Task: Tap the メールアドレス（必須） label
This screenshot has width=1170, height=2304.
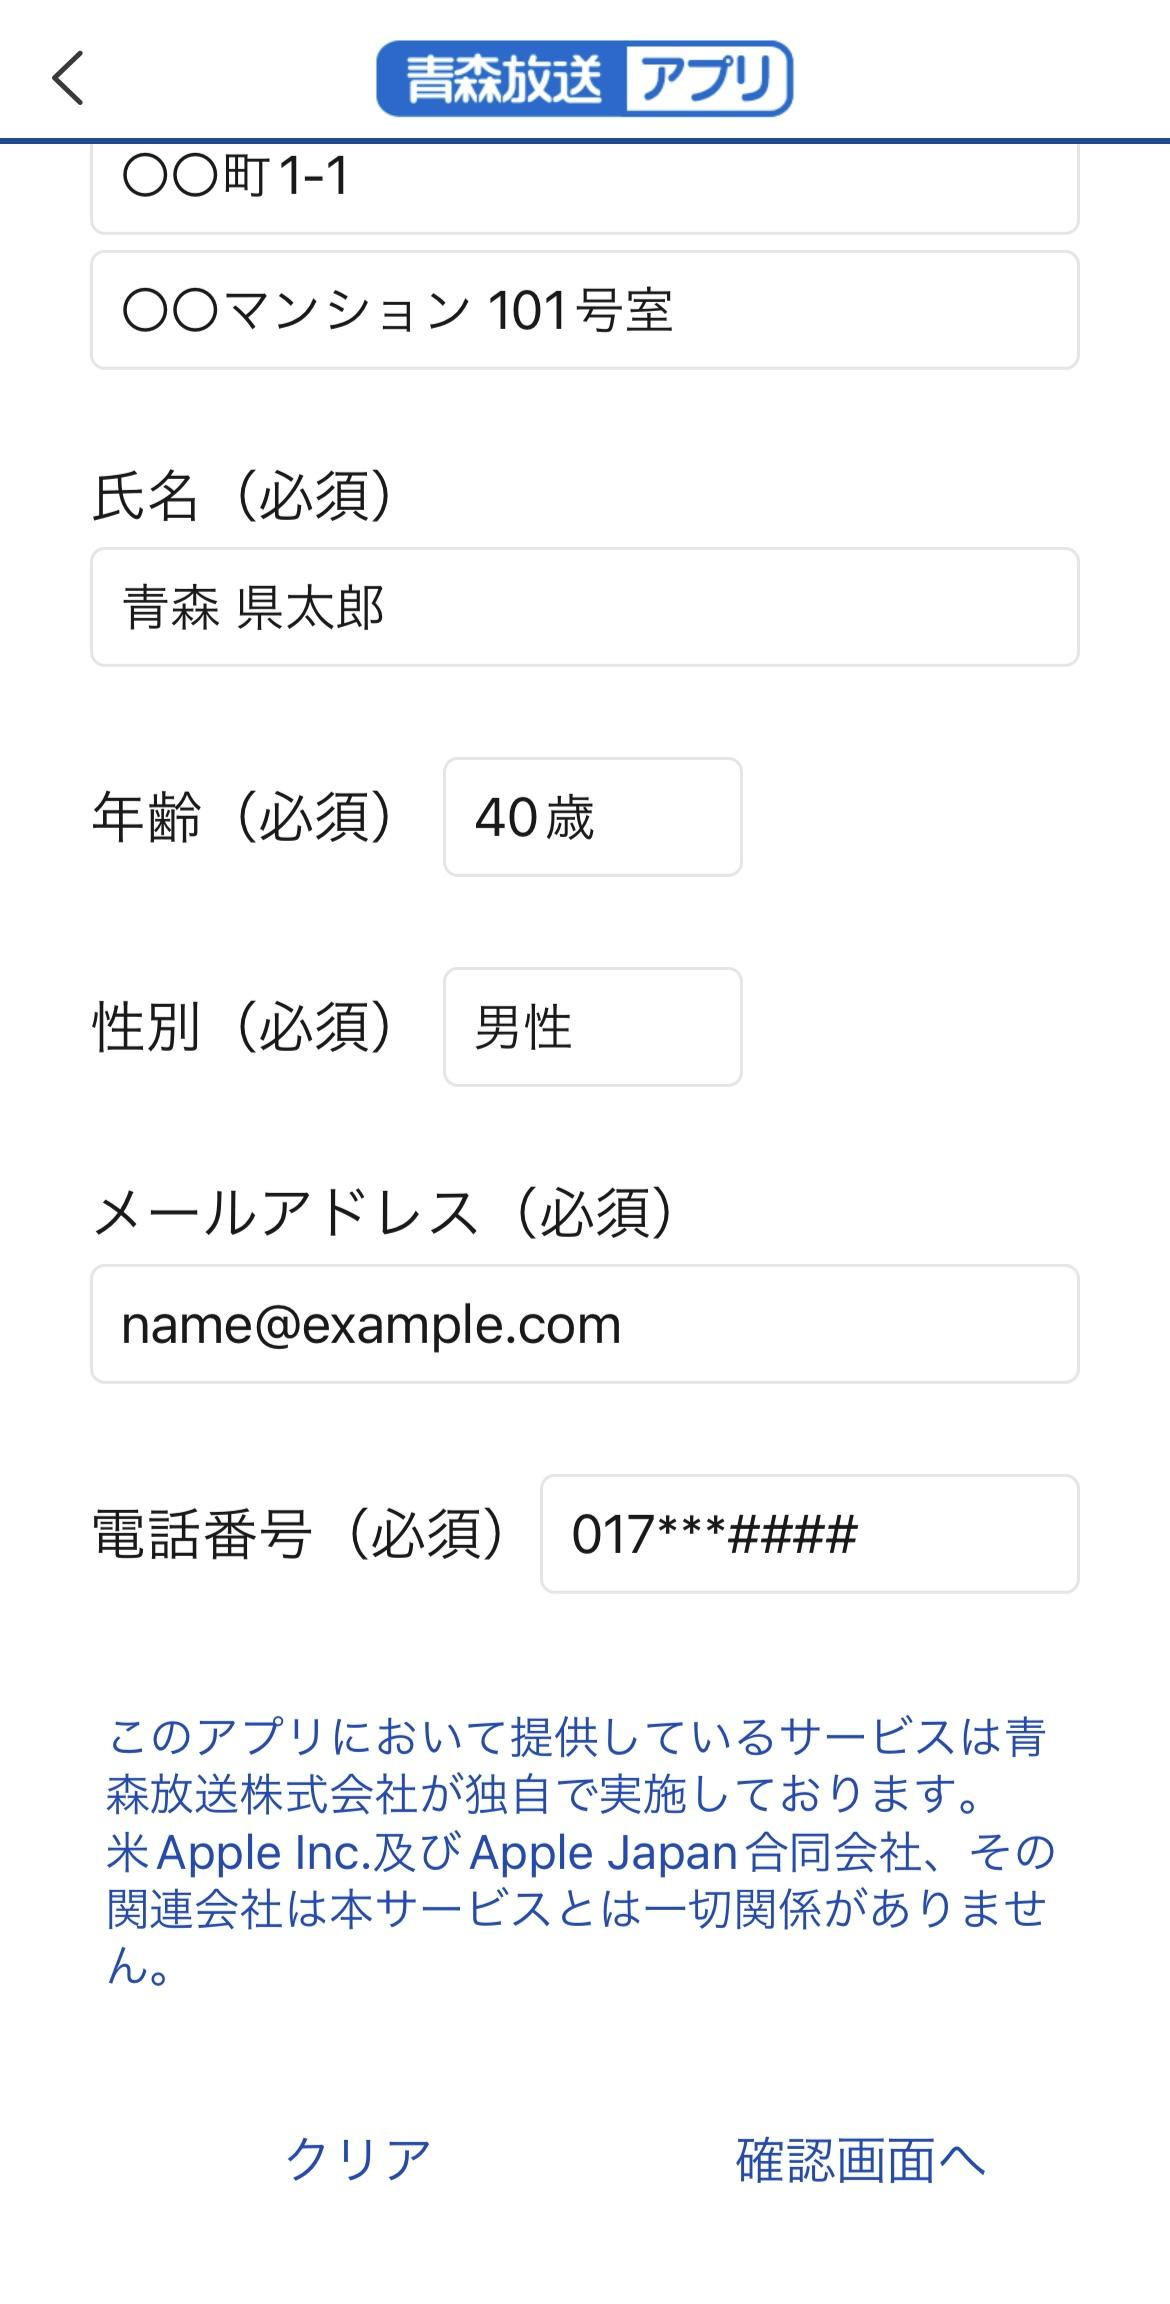Action: pos(385,1215)
